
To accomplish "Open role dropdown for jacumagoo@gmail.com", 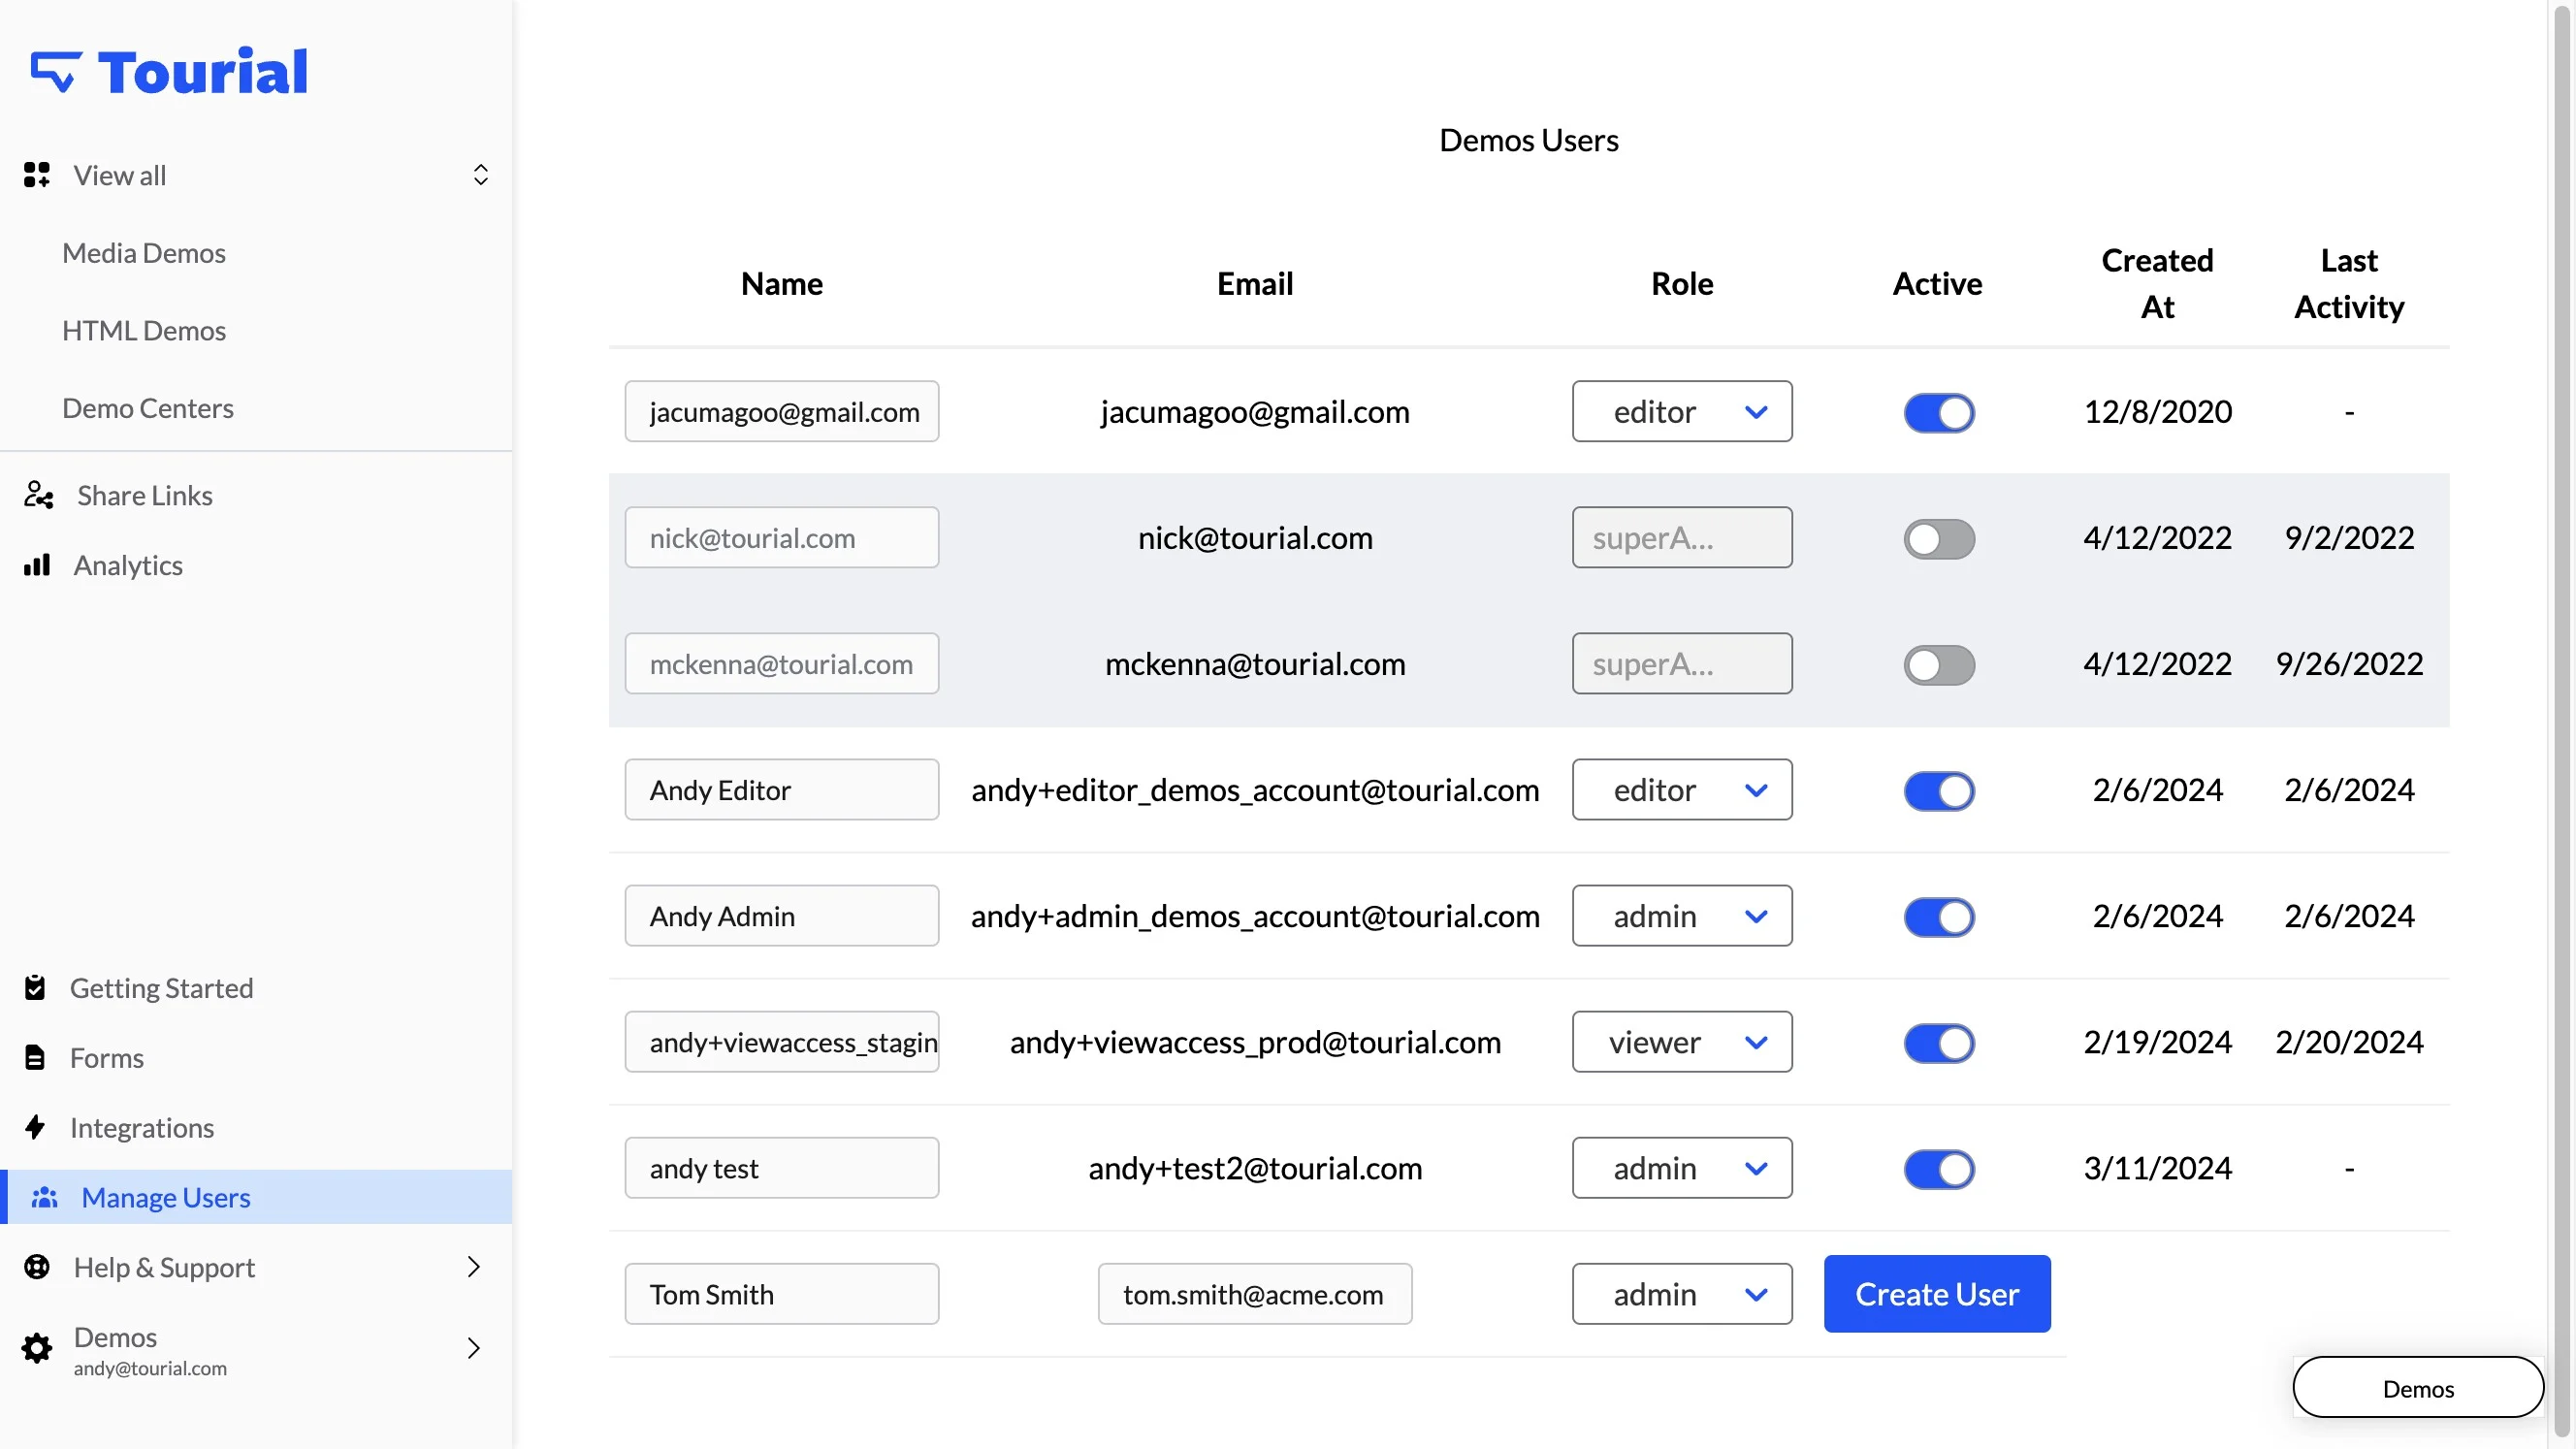I will (1682, 411).
